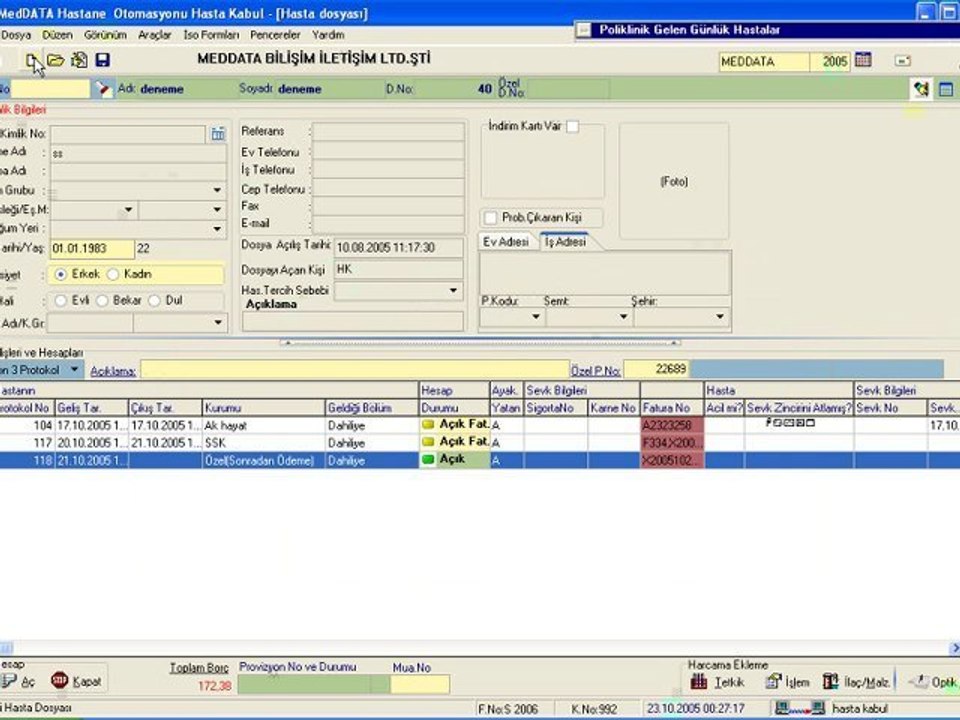Click the network computers icon in status bar
960x720 pixels.
pyautogui.click(x=800, y=708)
